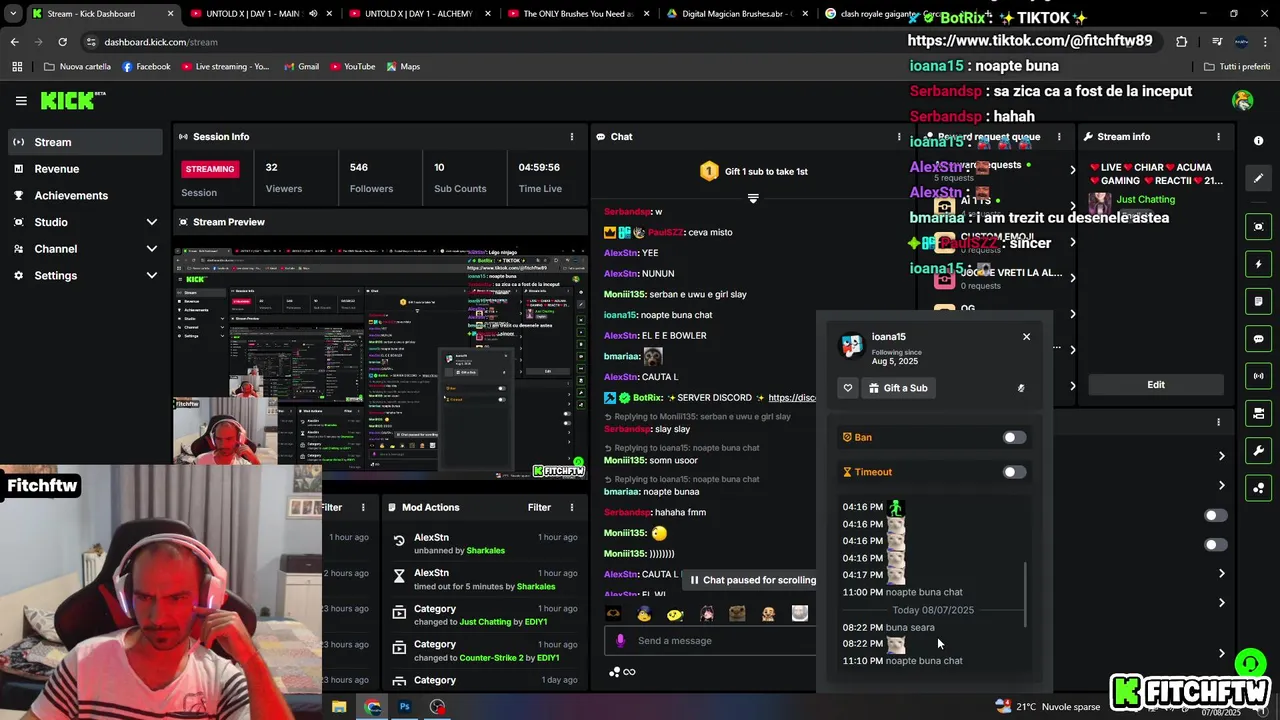The image size is (1280, 720).
Task: Switch to The ONLY Brushes You Need tab
Action: [577, 14]
